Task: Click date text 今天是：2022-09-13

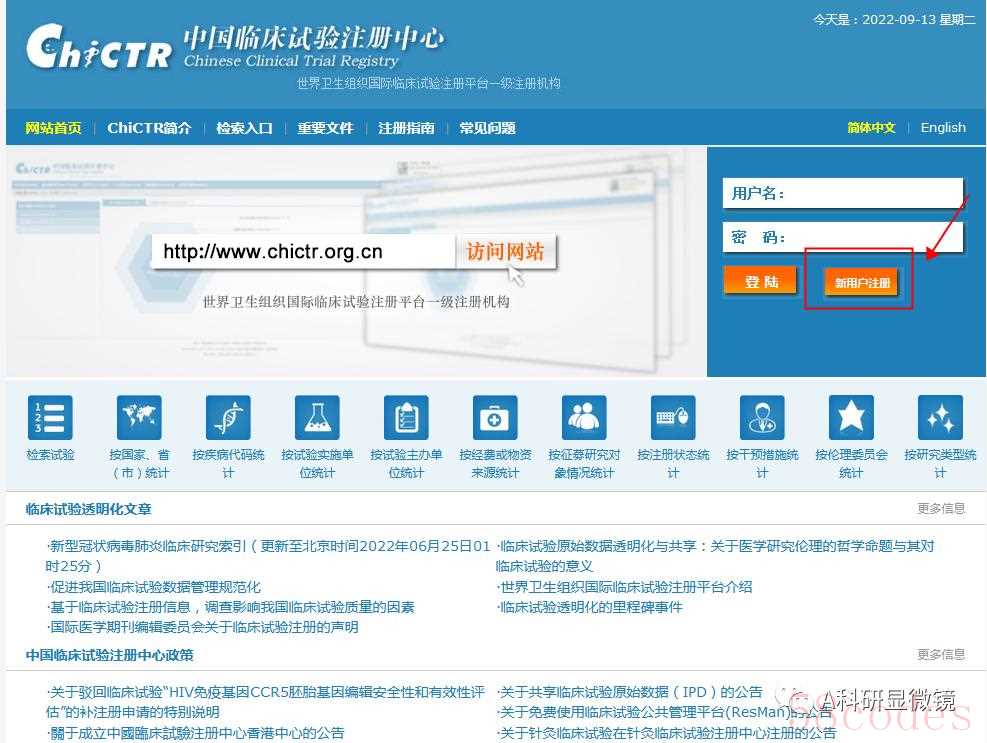Action: pyautogui.click(x=894, y=20)
